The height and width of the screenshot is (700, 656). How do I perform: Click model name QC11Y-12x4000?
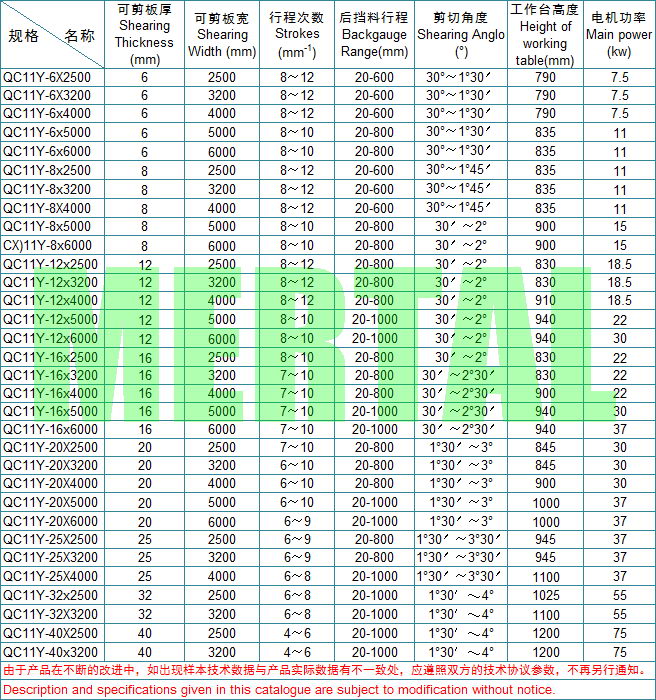(x=50, y=300)
